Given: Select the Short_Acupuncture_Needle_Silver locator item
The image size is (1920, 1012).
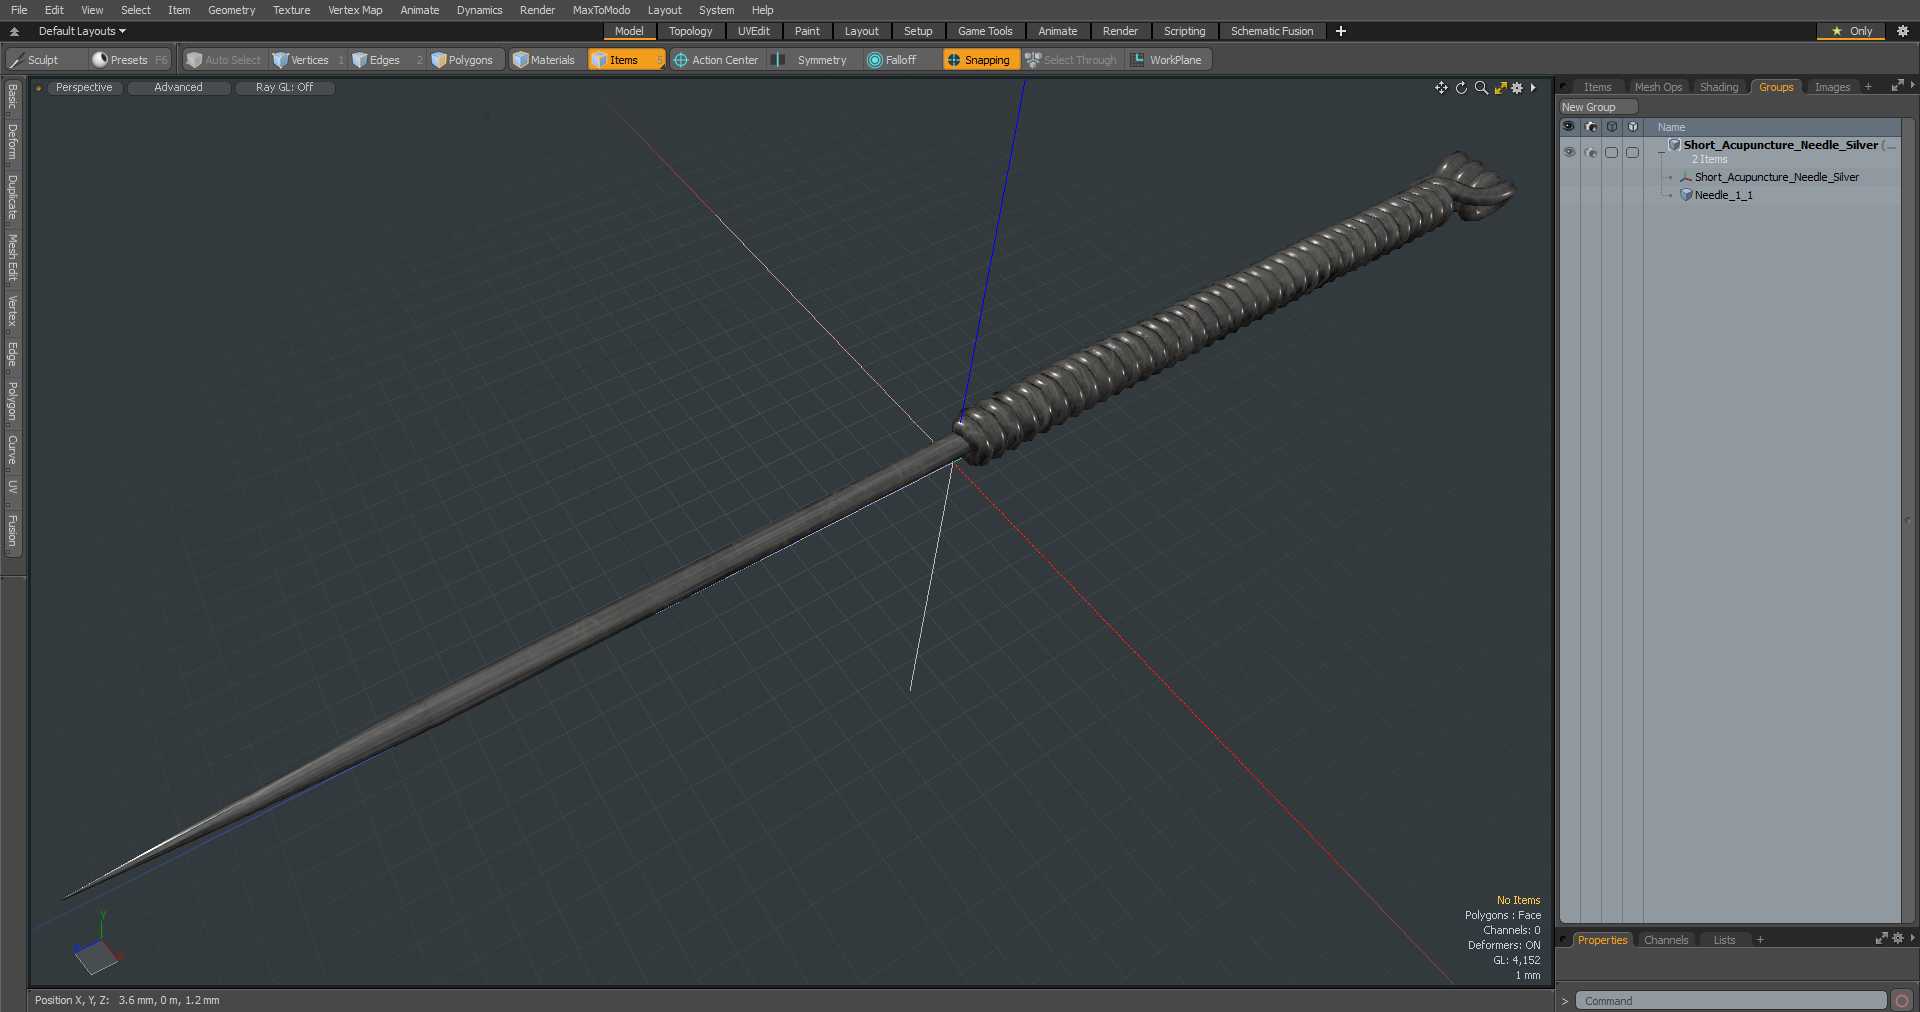Looking at the screenshot, I should tap(1776, 177).
